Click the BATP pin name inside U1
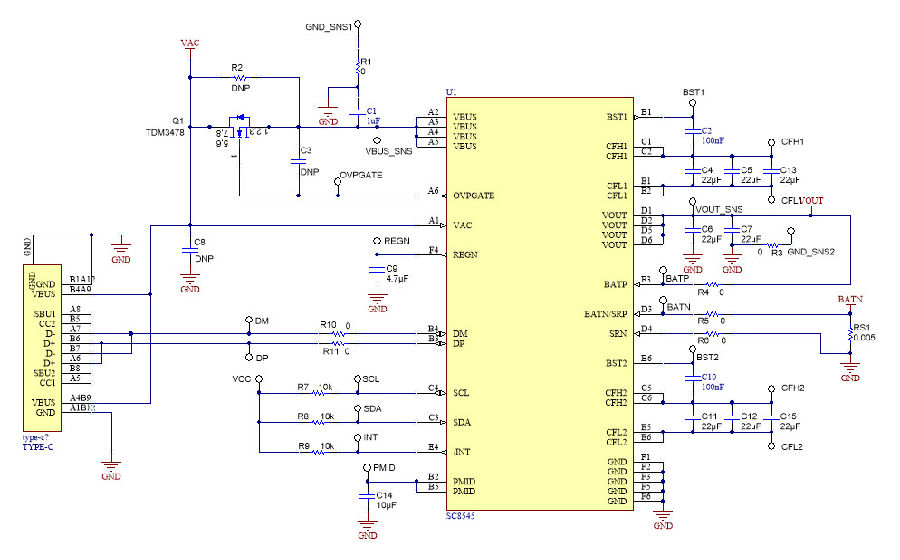The width and height of the screenshot is (900, 560). [615, 285]
